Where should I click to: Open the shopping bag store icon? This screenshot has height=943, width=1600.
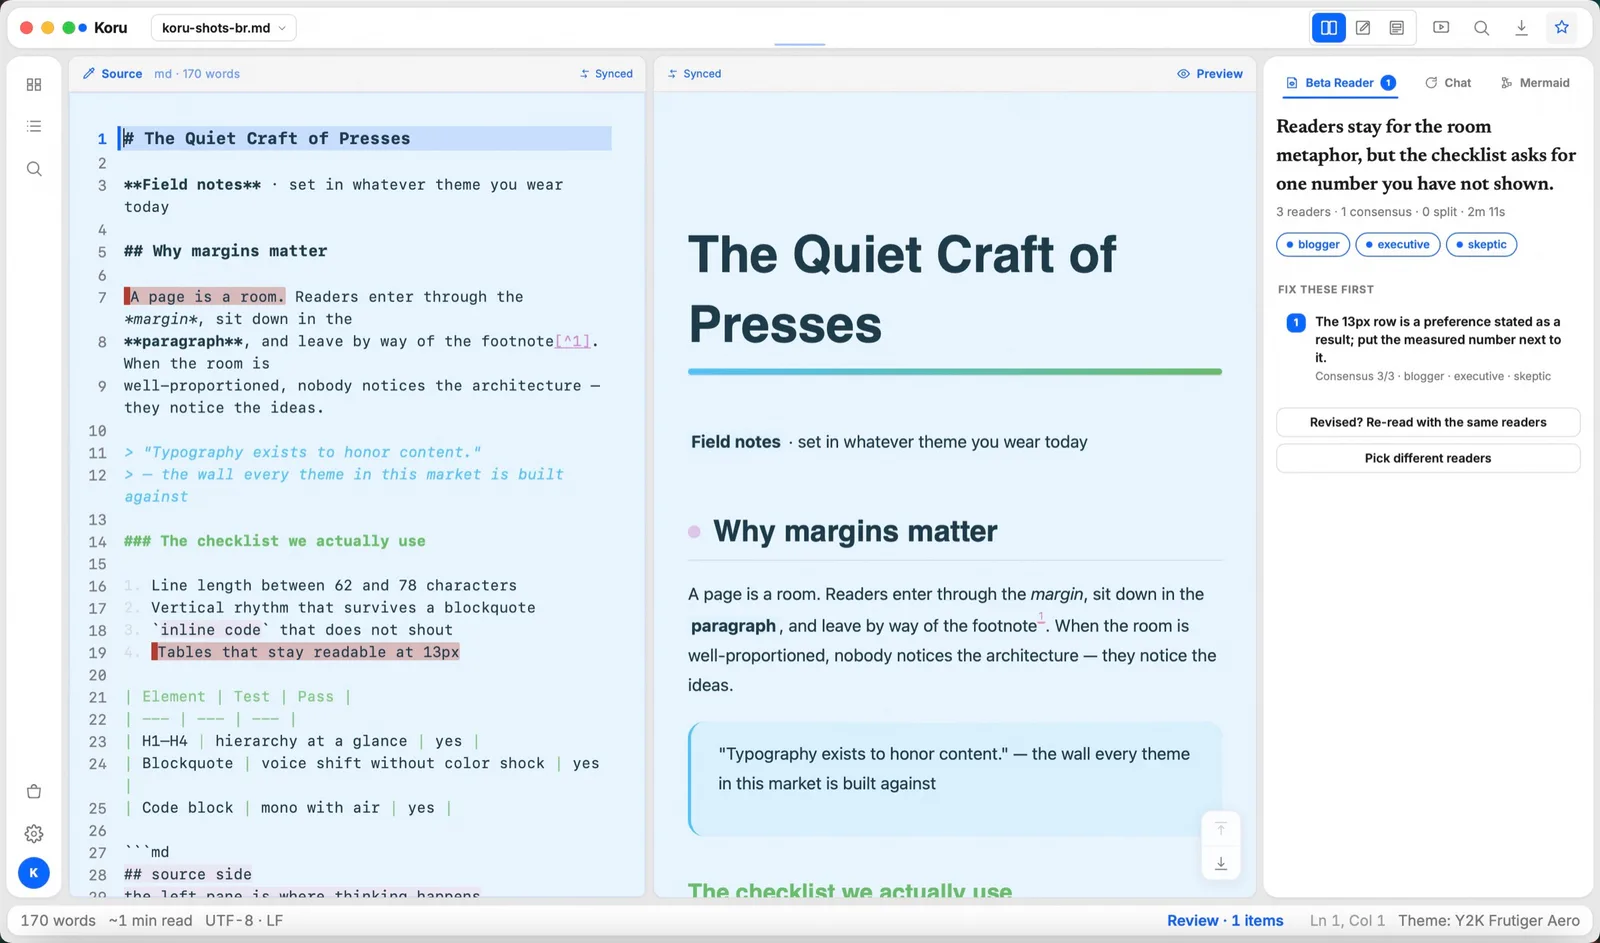pos(34,792)
